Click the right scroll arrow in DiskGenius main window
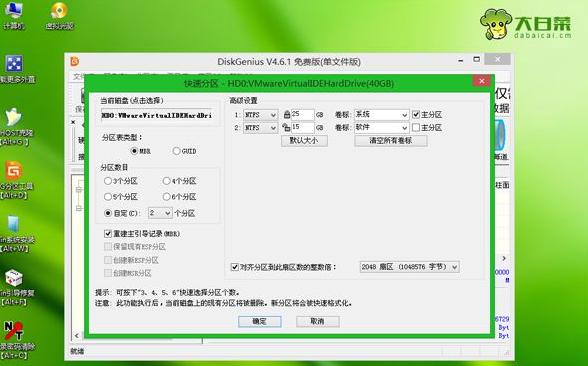This screenshot has width=588, height=366. pyautogui.click(x=504, y=258)
